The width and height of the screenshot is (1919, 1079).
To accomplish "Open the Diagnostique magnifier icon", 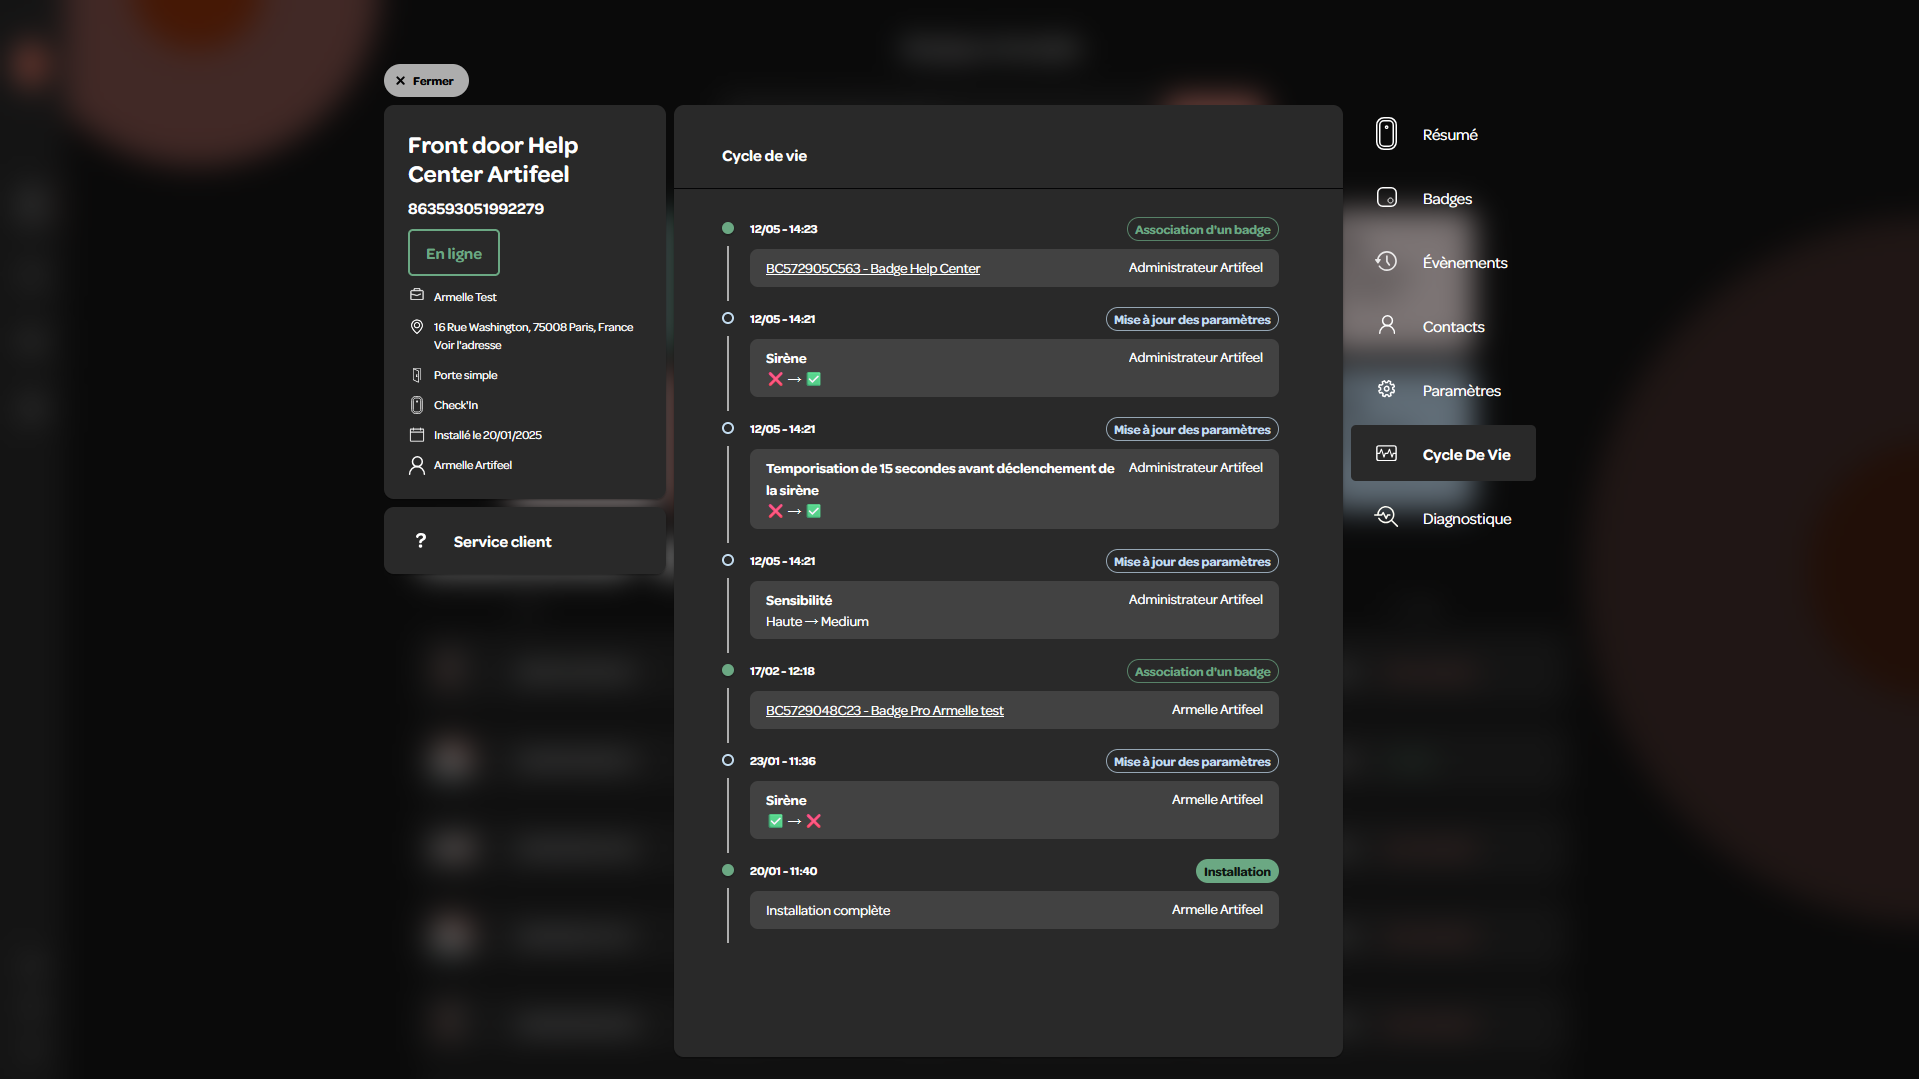I will point(1386,518).
